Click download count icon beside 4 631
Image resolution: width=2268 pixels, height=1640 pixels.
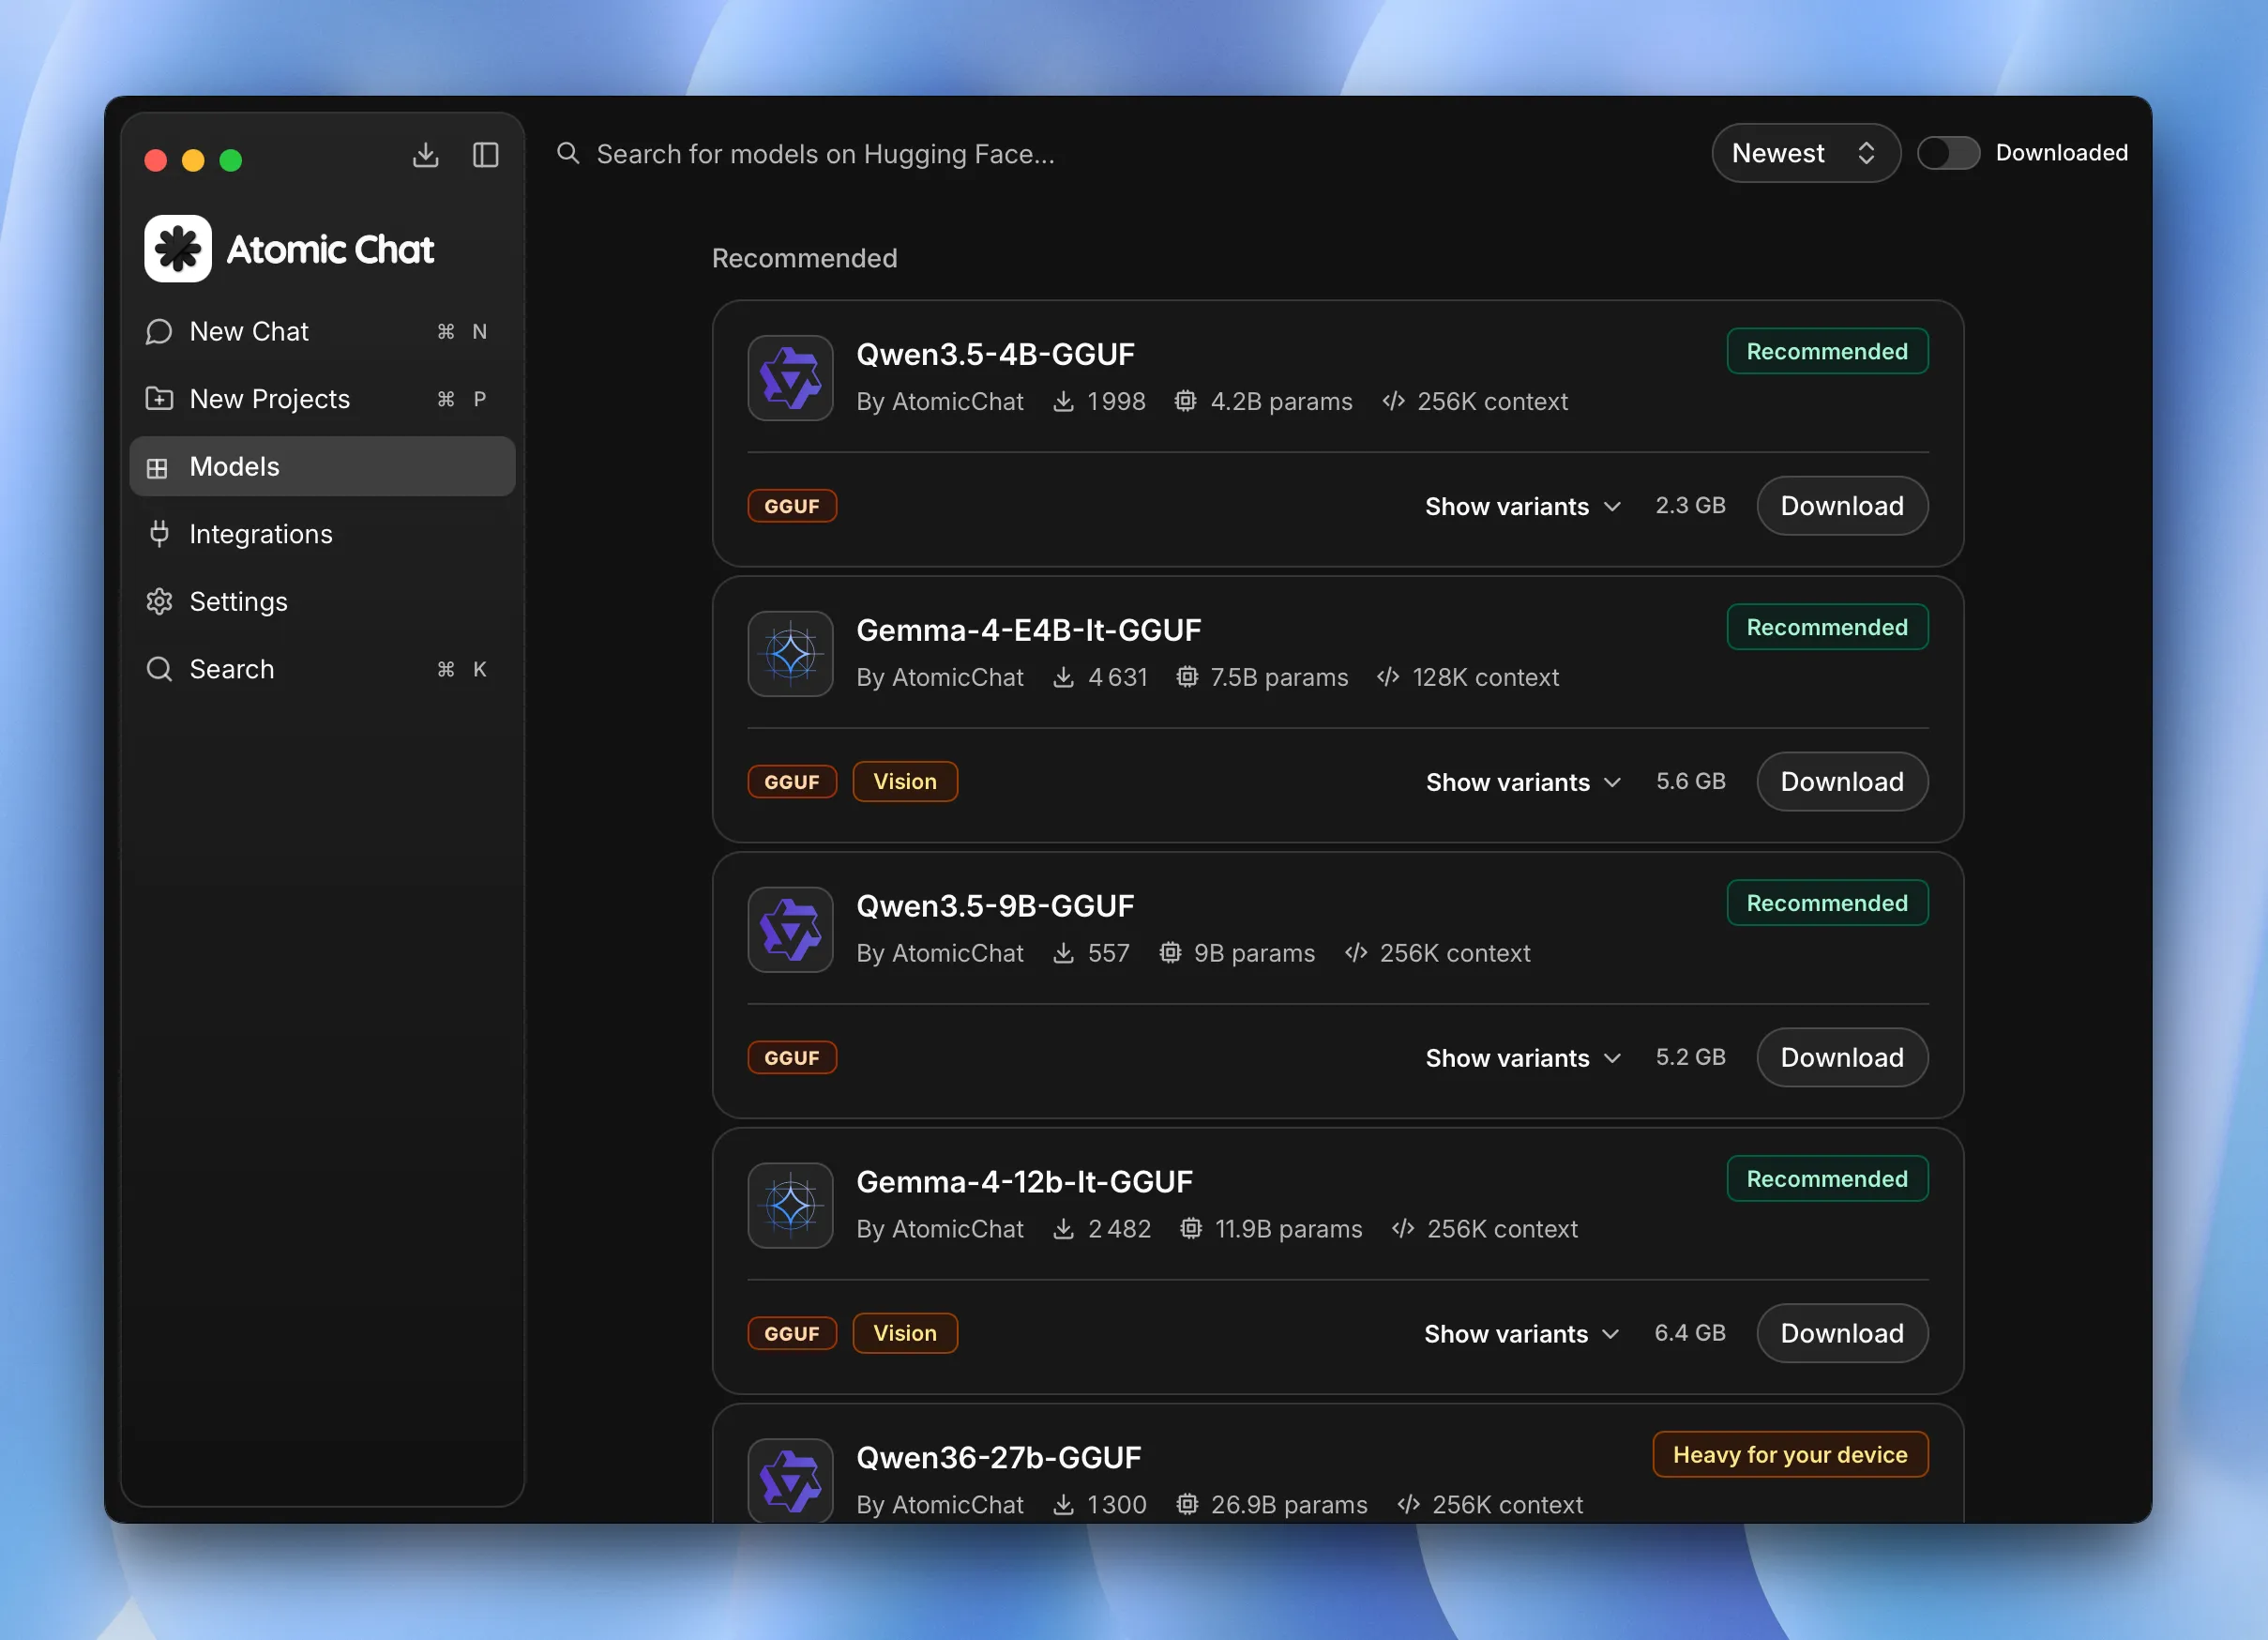pos(1064,677)
